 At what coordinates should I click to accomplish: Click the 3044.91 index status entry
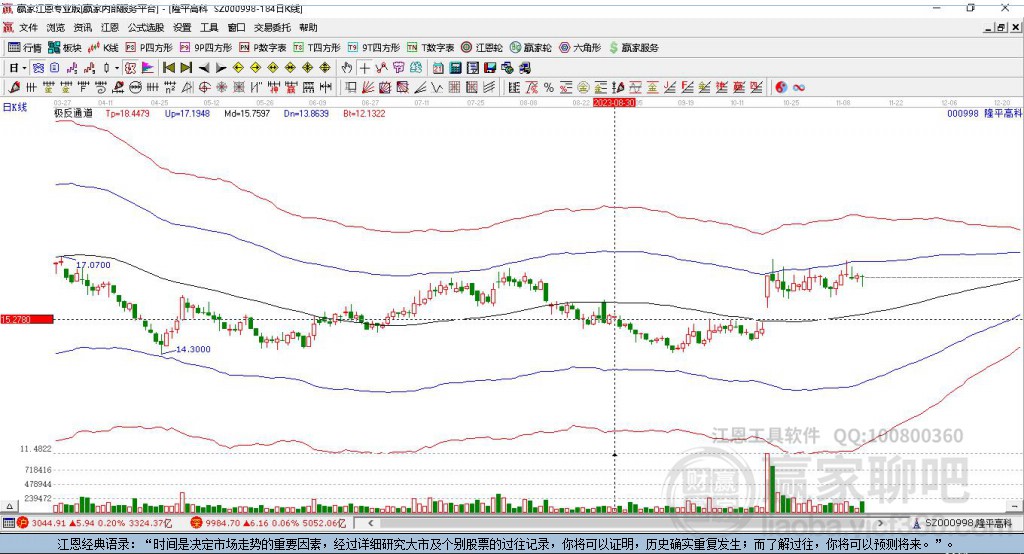pyautogui.click(x=94, y=523)
